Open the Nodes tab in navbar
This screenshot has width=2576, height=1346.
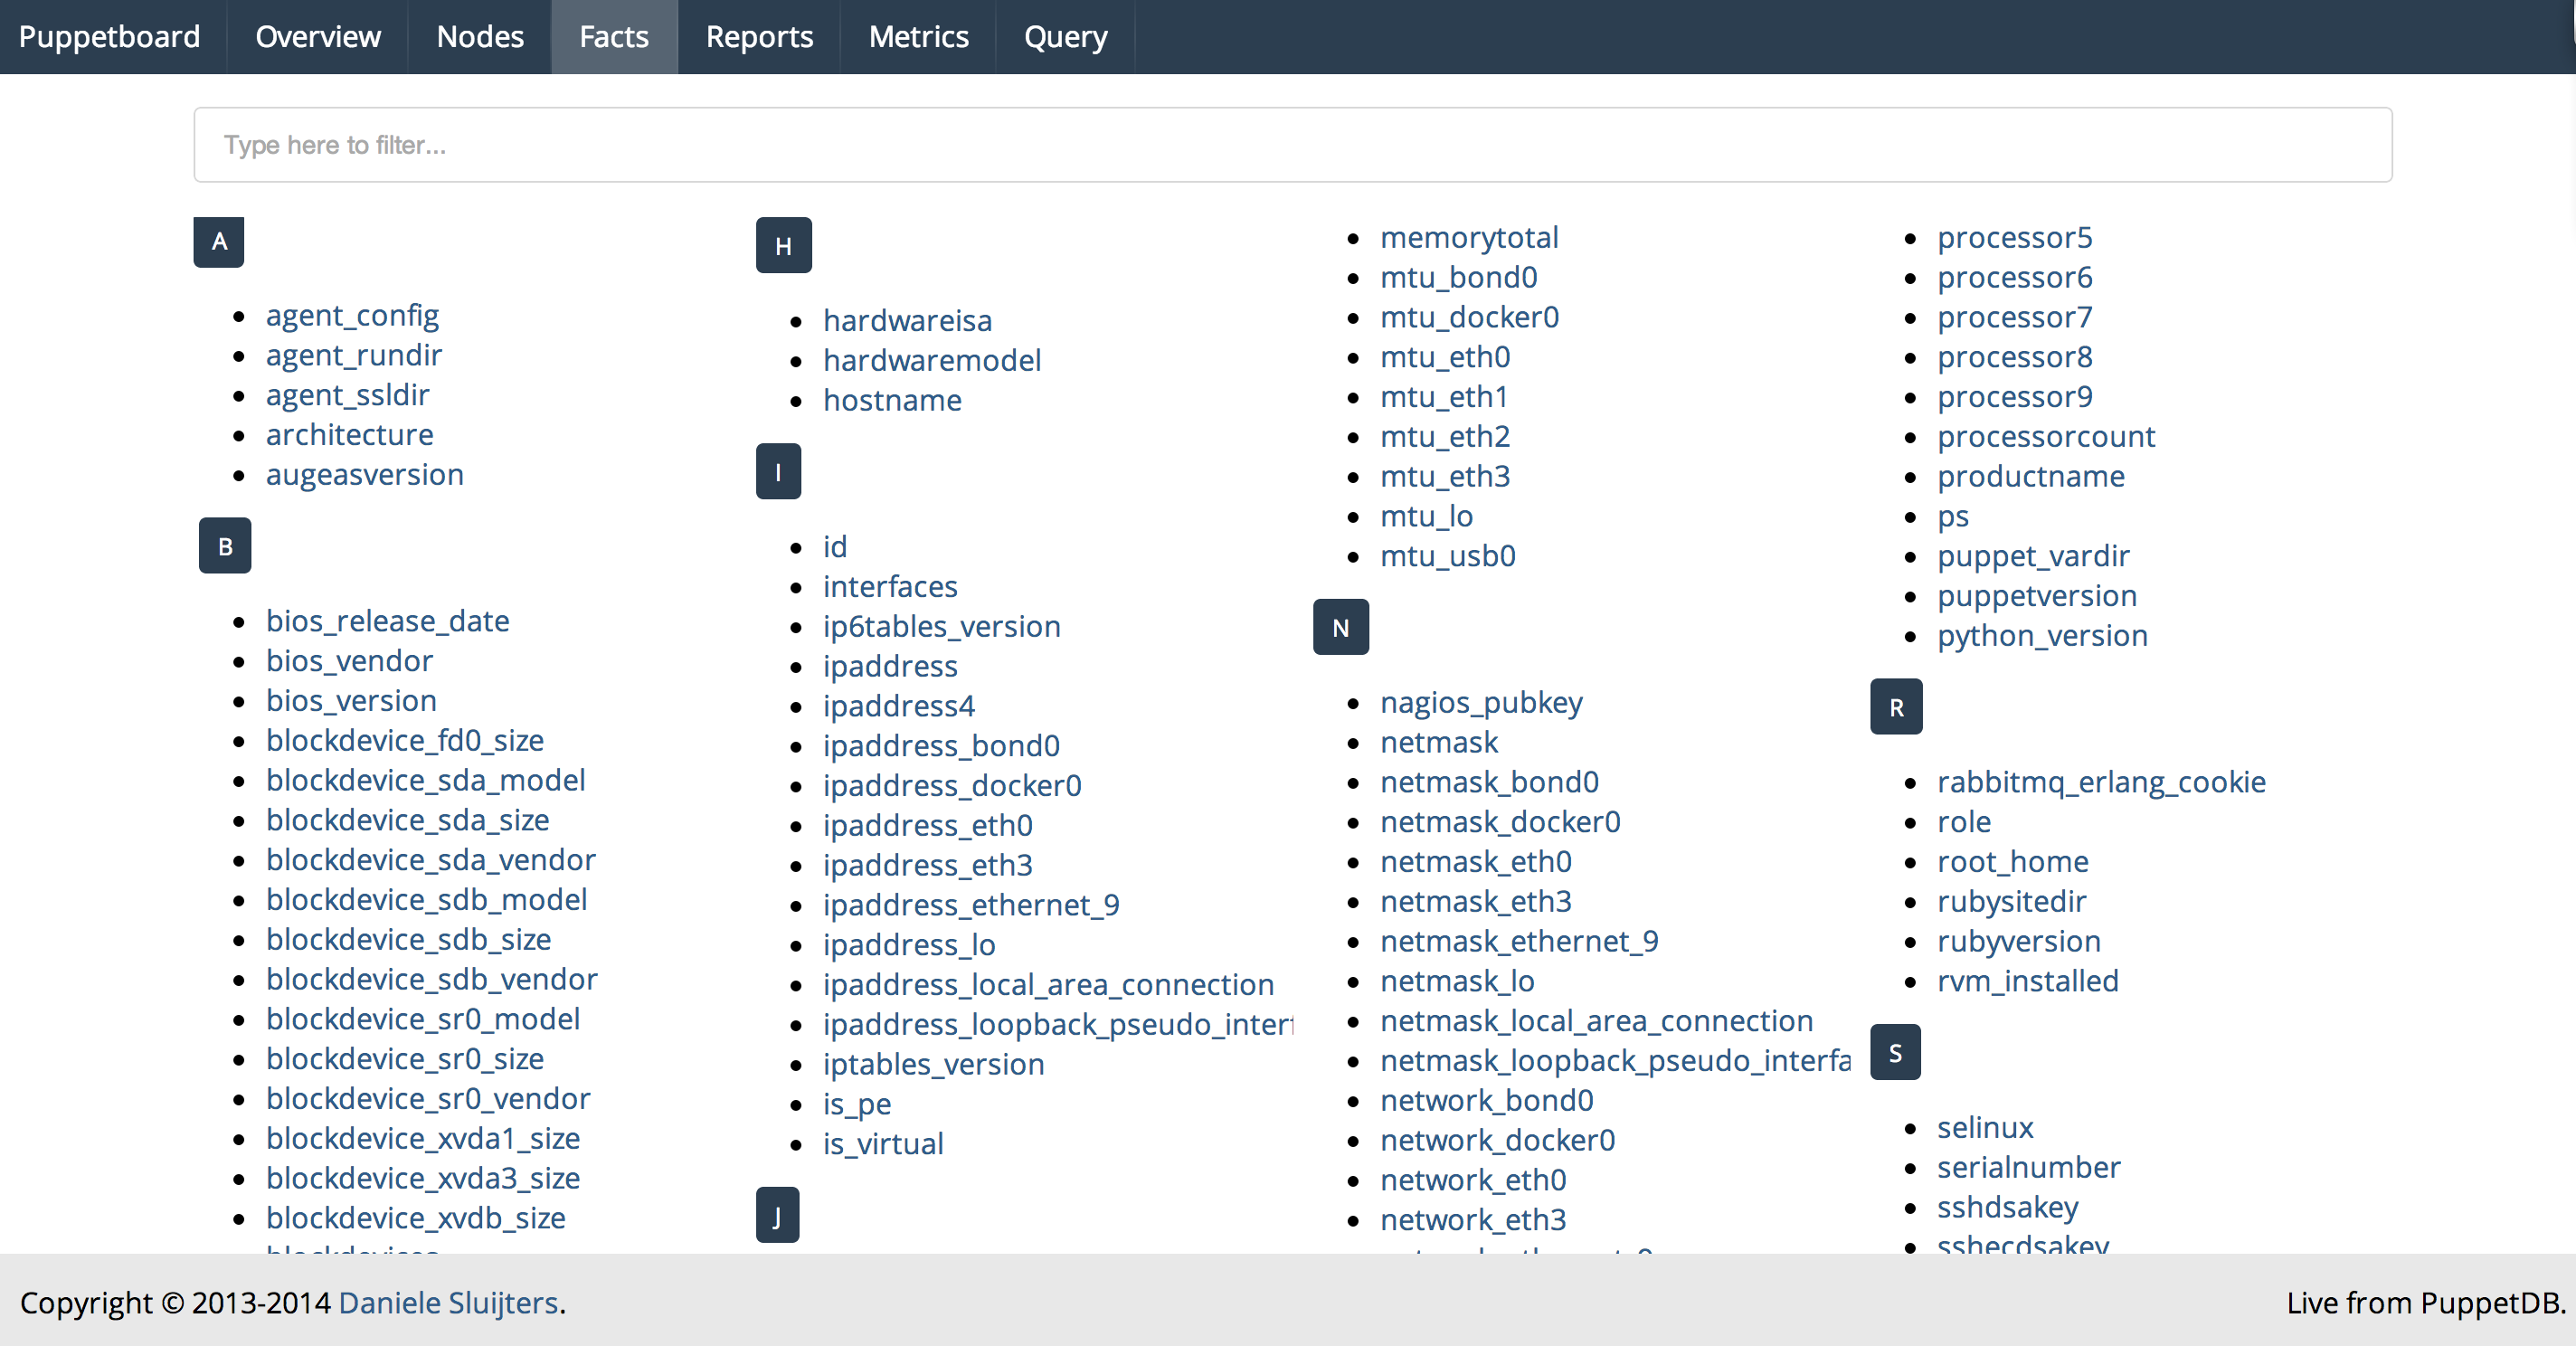[480, 37]
